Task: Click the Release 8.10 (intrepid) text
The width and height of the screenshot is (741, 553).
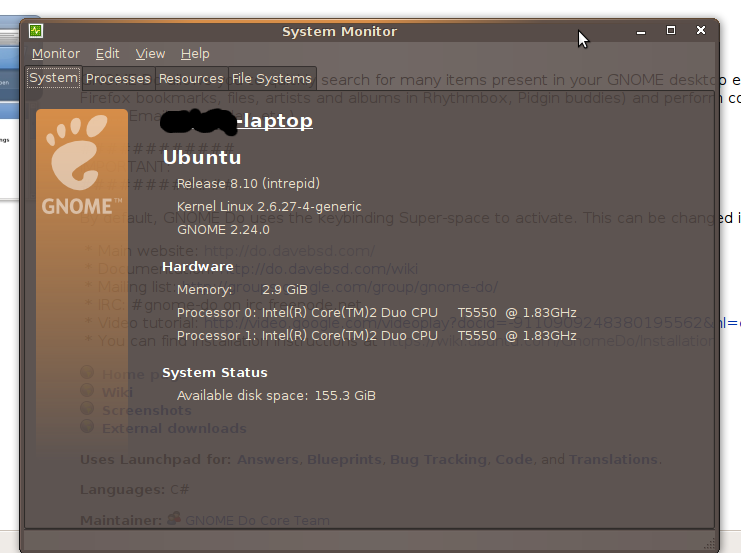Action: coord(248,184)
